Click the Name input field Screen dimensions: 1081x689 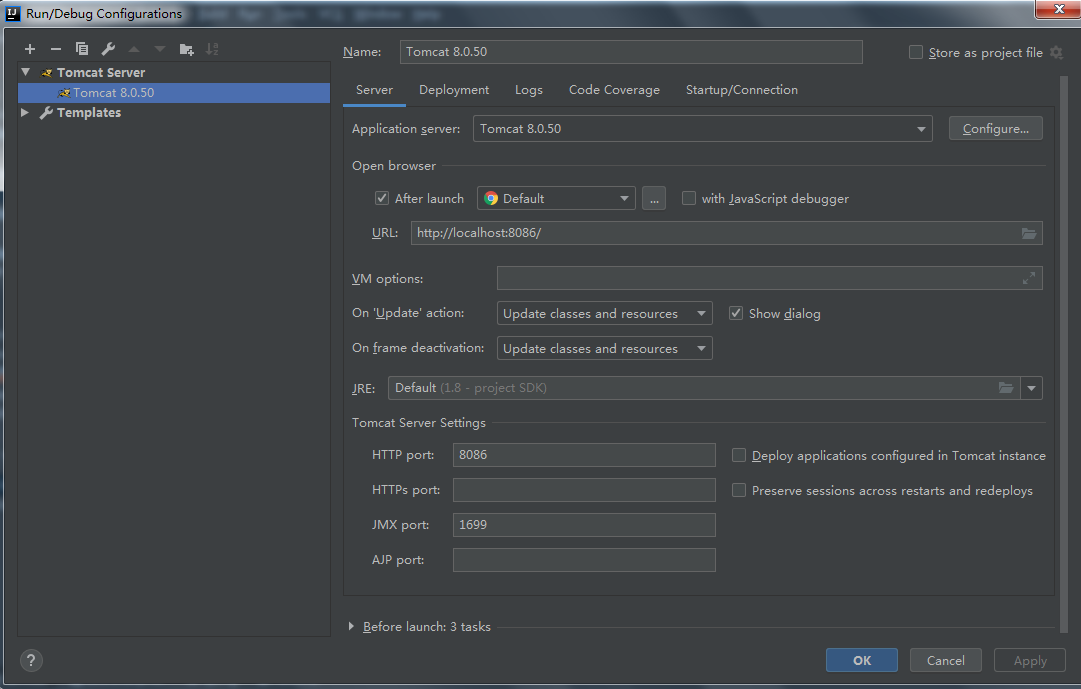pos(631,52)
